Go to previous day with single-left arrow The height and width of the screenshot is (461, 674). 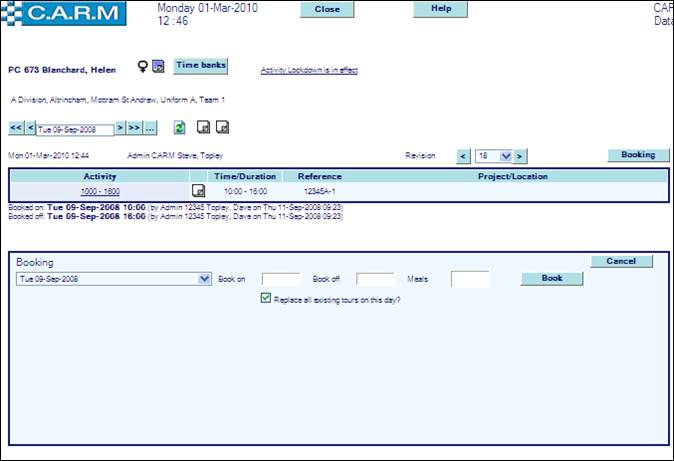click(x=30, y=128)
